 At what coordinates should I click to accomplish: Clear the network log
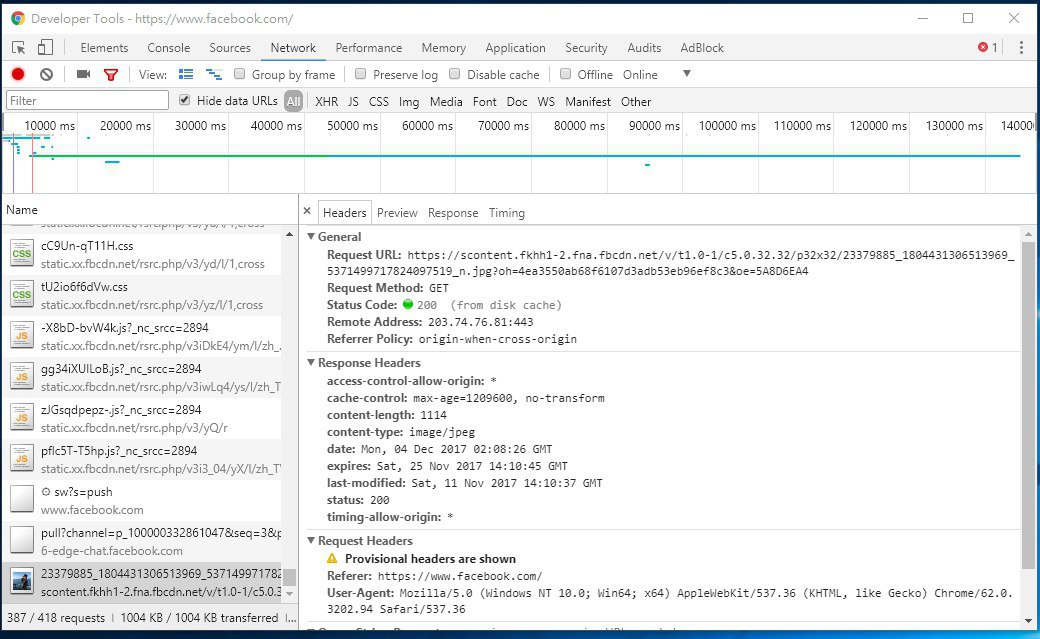(x=46, y=75)
